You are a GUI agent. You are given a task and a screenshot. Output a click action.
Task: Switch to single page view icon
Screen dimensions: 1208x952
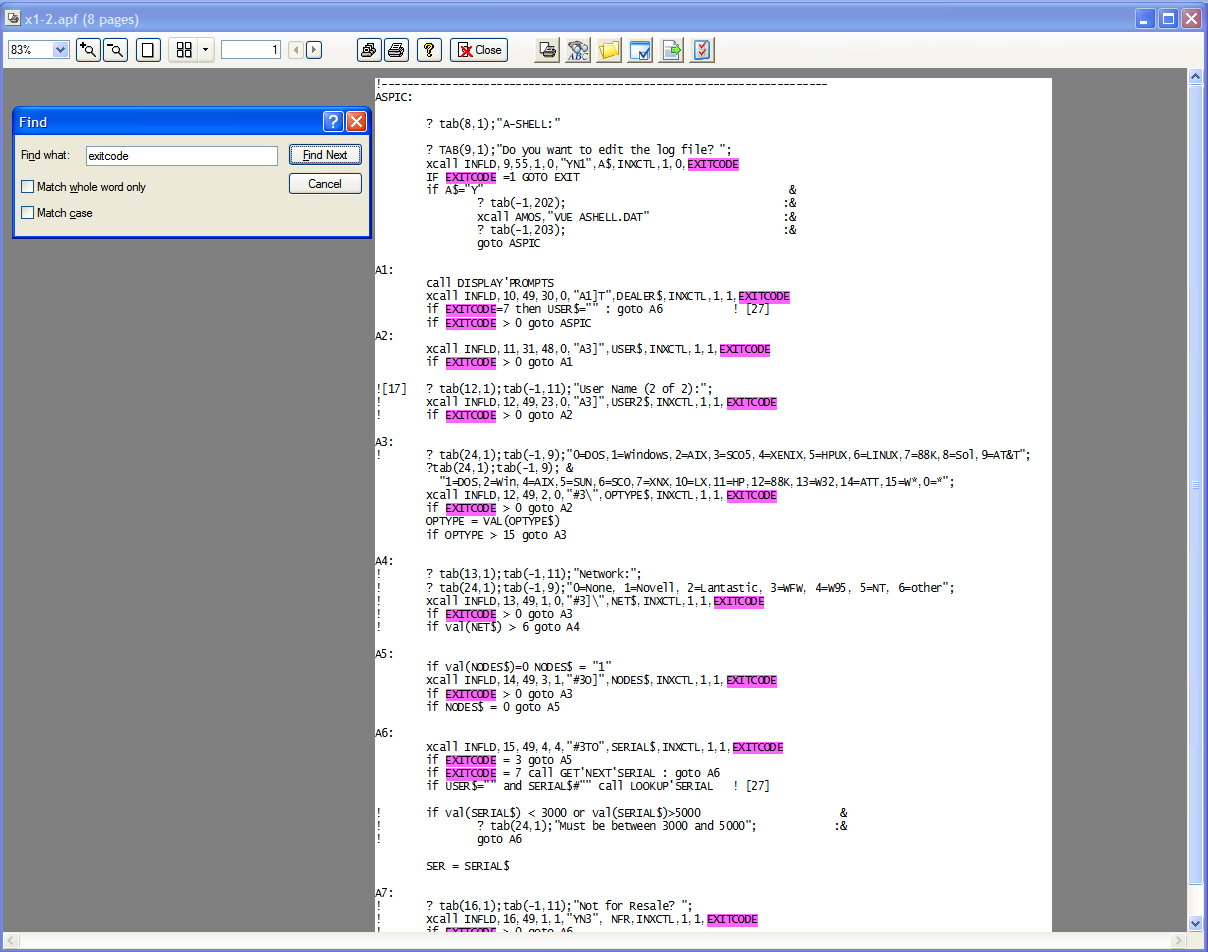pos(148,50)
